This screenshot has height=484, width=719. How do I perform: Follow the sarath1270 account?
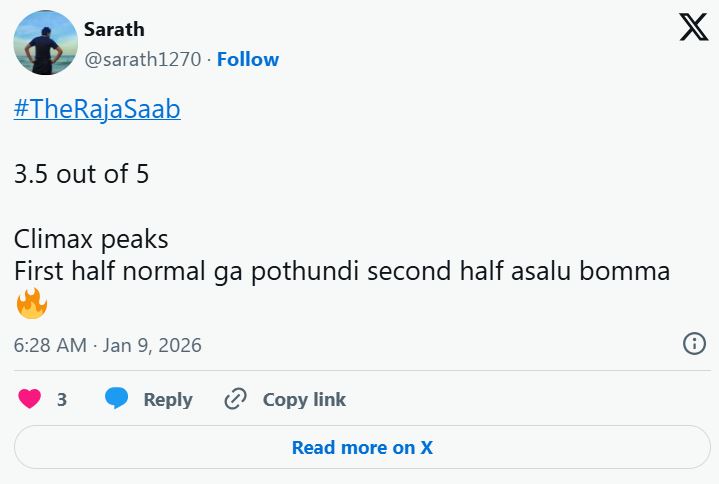point(248,59)
